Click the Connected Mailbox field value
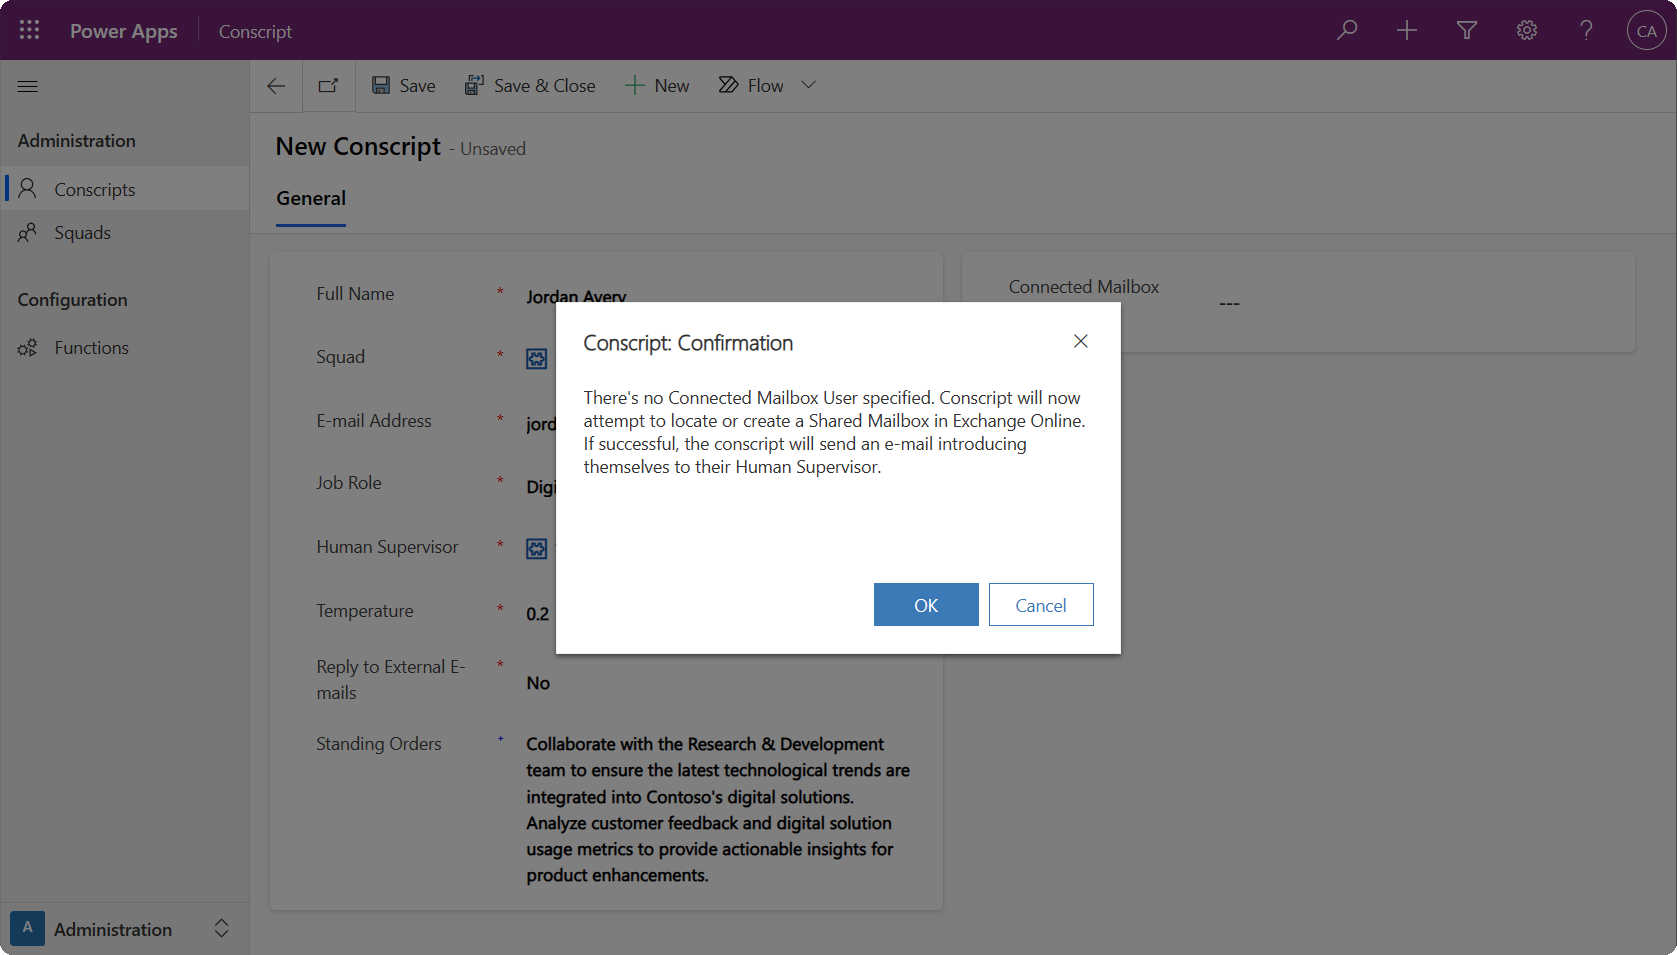Viewport: 1677px width, 955px height. [1229, 303]
